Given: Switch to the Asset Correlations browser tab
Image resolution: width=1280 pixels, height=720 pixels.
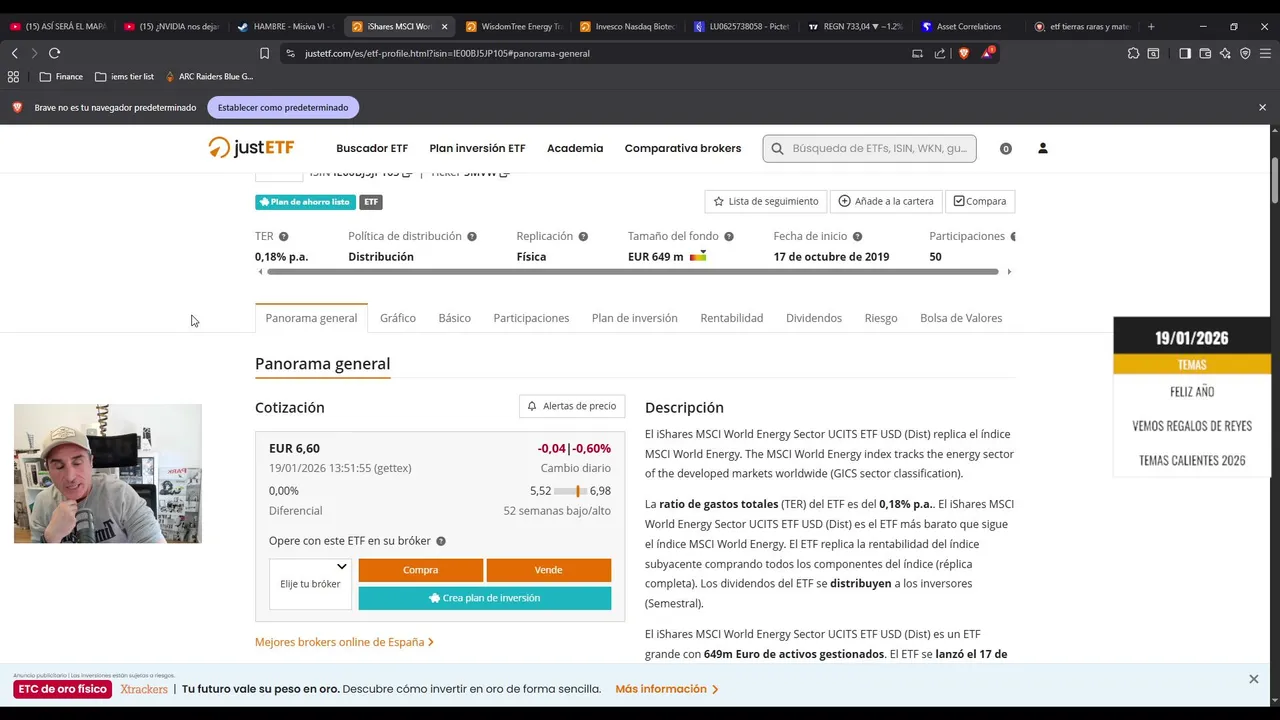Looking at the screenshot, I should 961,26.
